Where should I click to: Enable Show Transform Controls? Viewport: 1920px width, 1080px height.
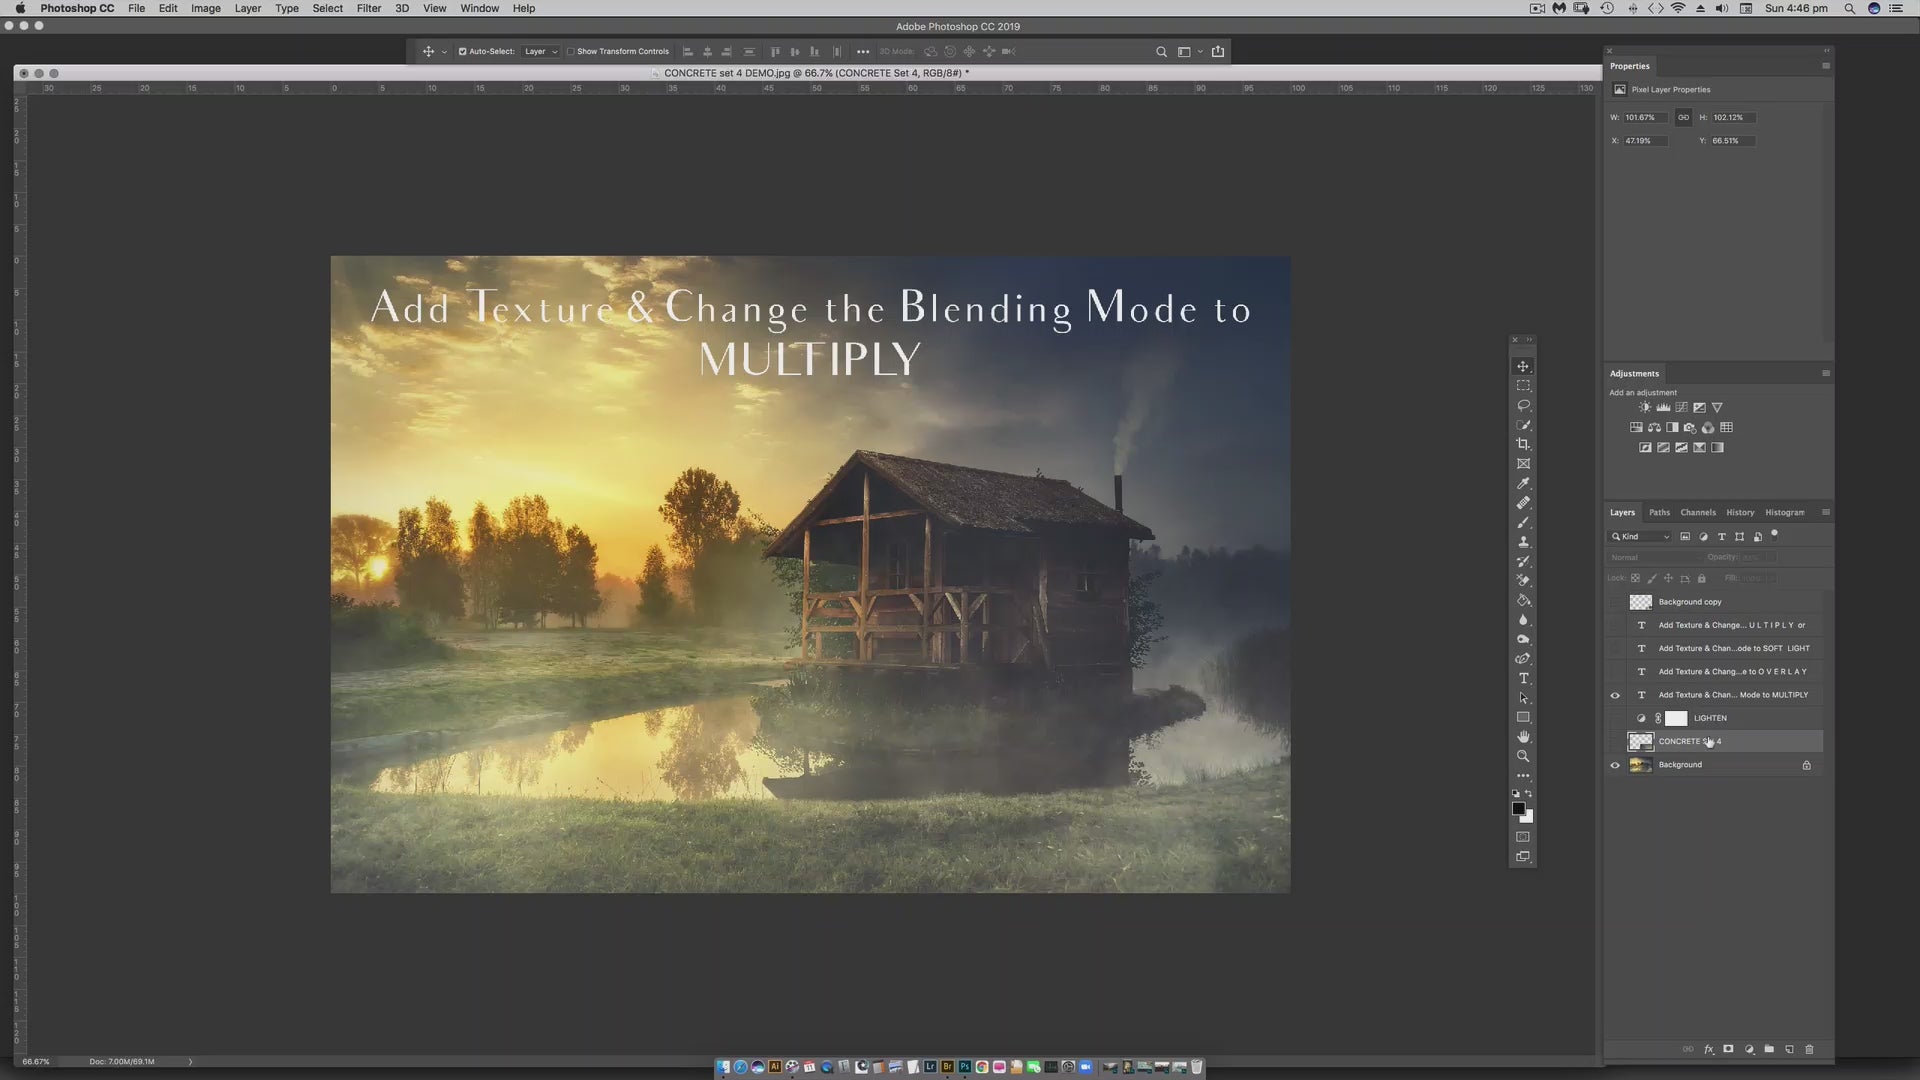[571, 51]
